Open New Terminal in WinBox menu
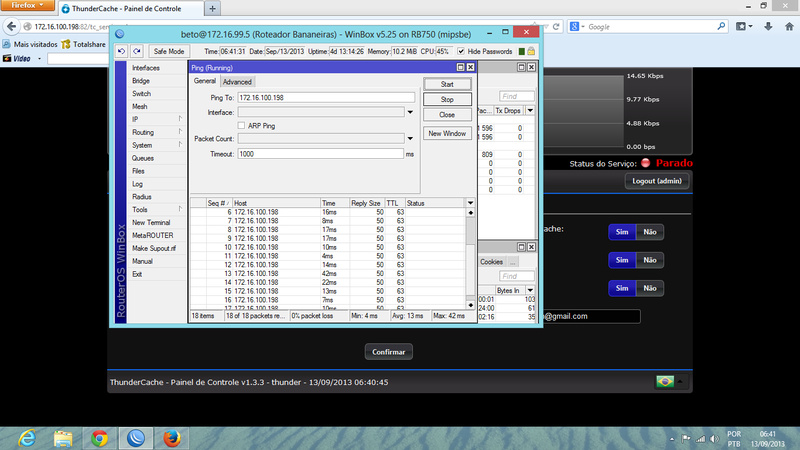The height and width of the screenshot is (450, 800). pyautogui.click(x=151, y=222)
